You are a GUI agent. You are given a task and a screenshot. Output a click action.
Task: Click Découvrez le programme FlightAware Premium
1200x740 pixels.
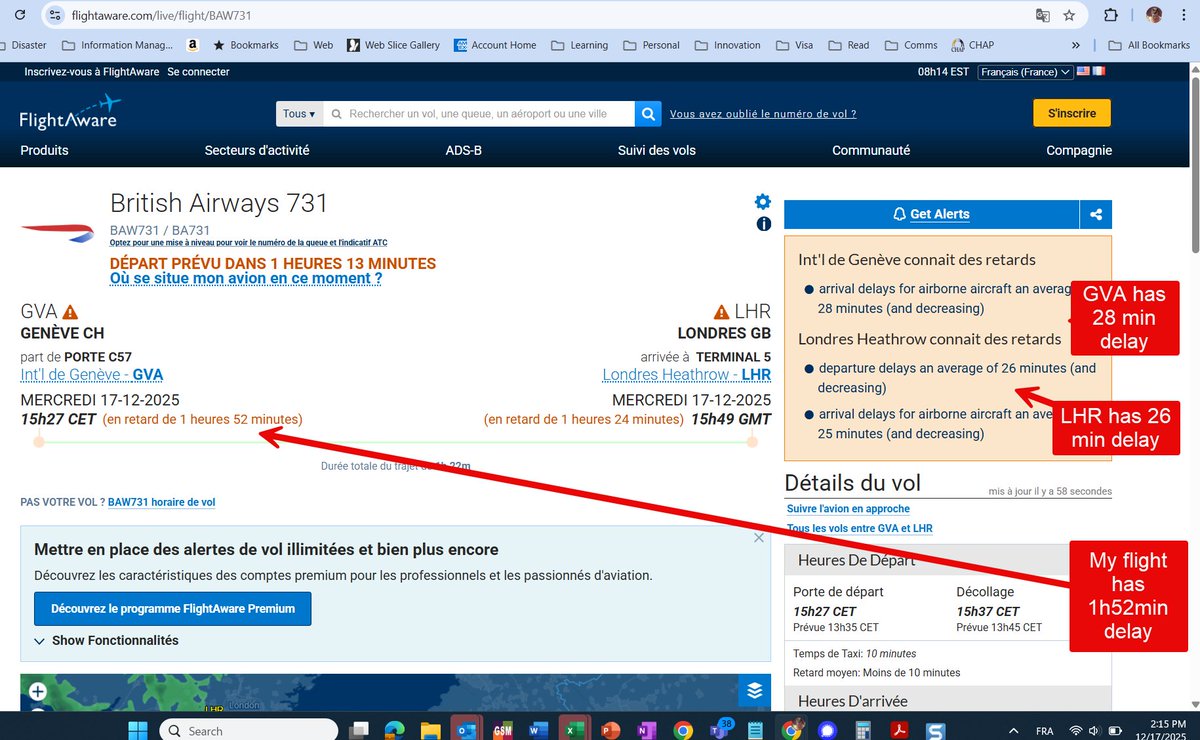[173, 609]
